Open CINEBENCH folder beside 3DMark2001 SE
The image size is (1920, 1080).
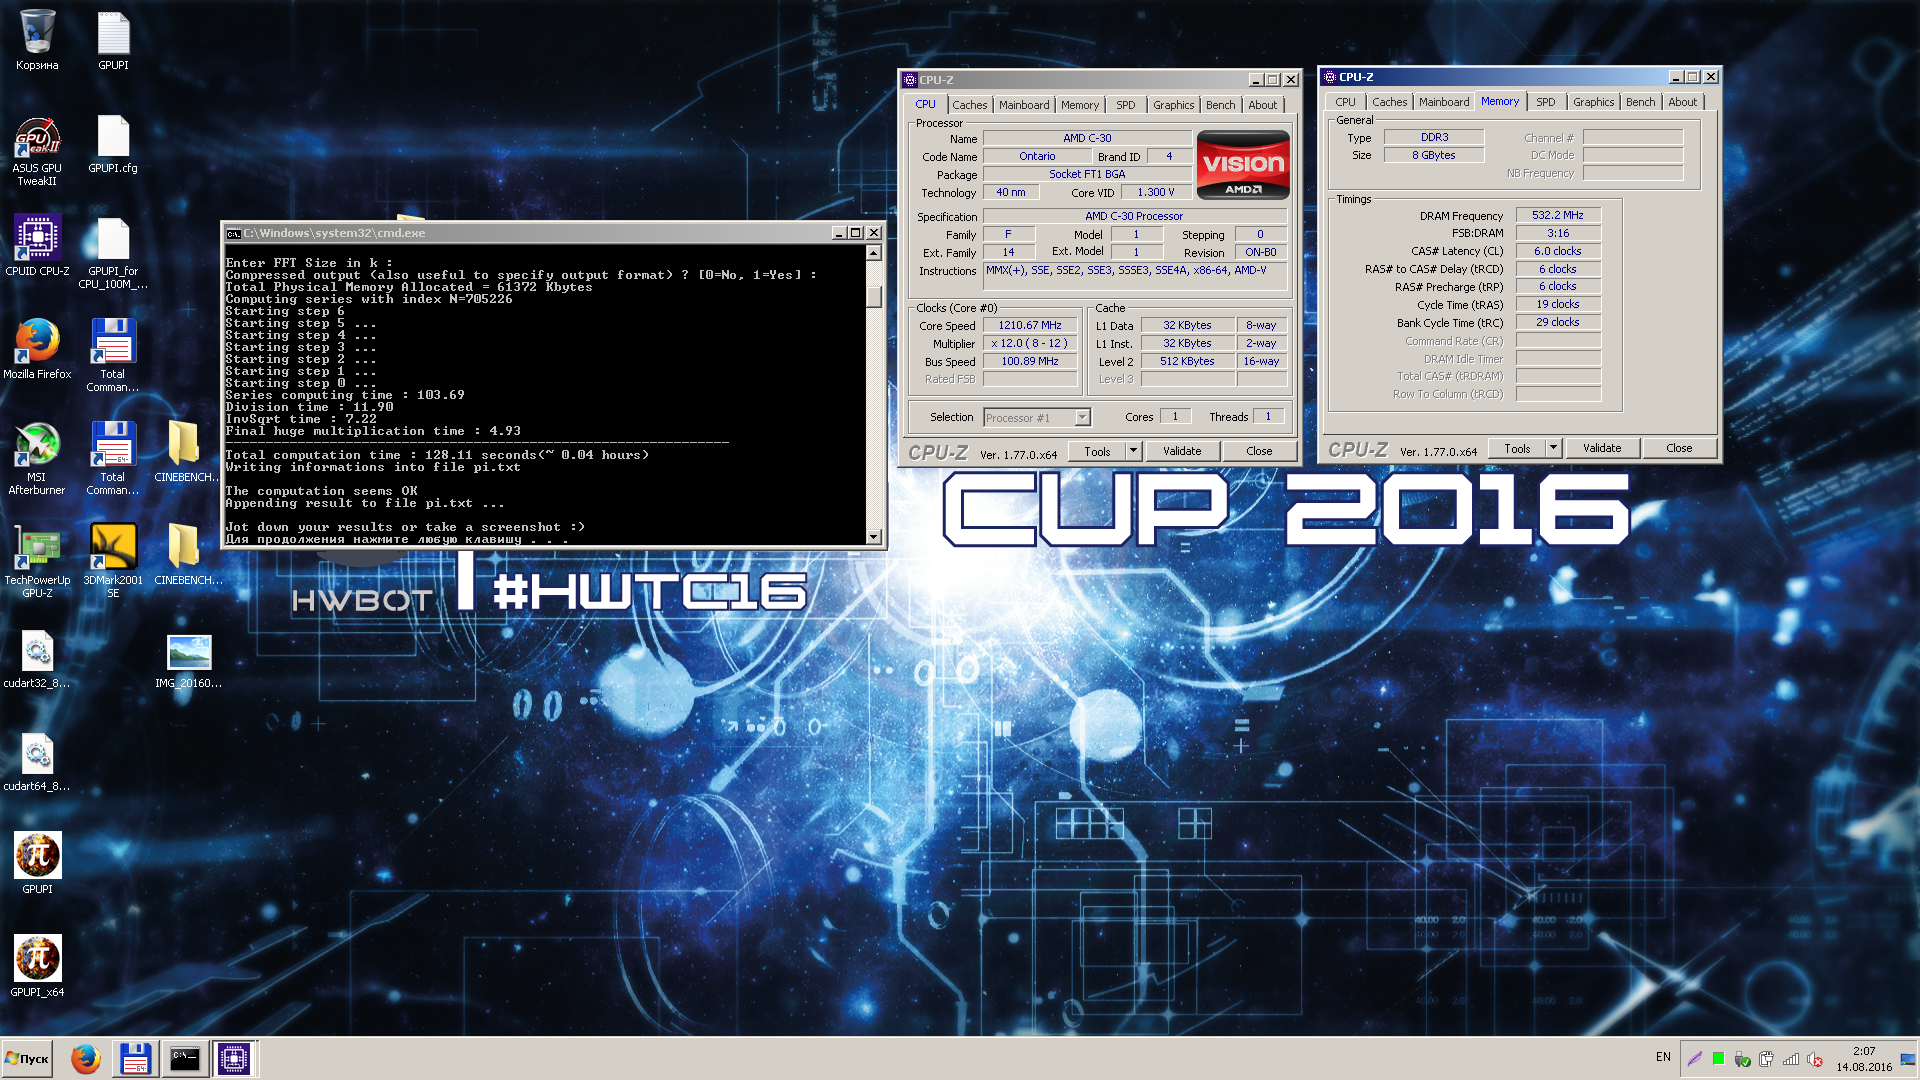[x=186, y=555]
